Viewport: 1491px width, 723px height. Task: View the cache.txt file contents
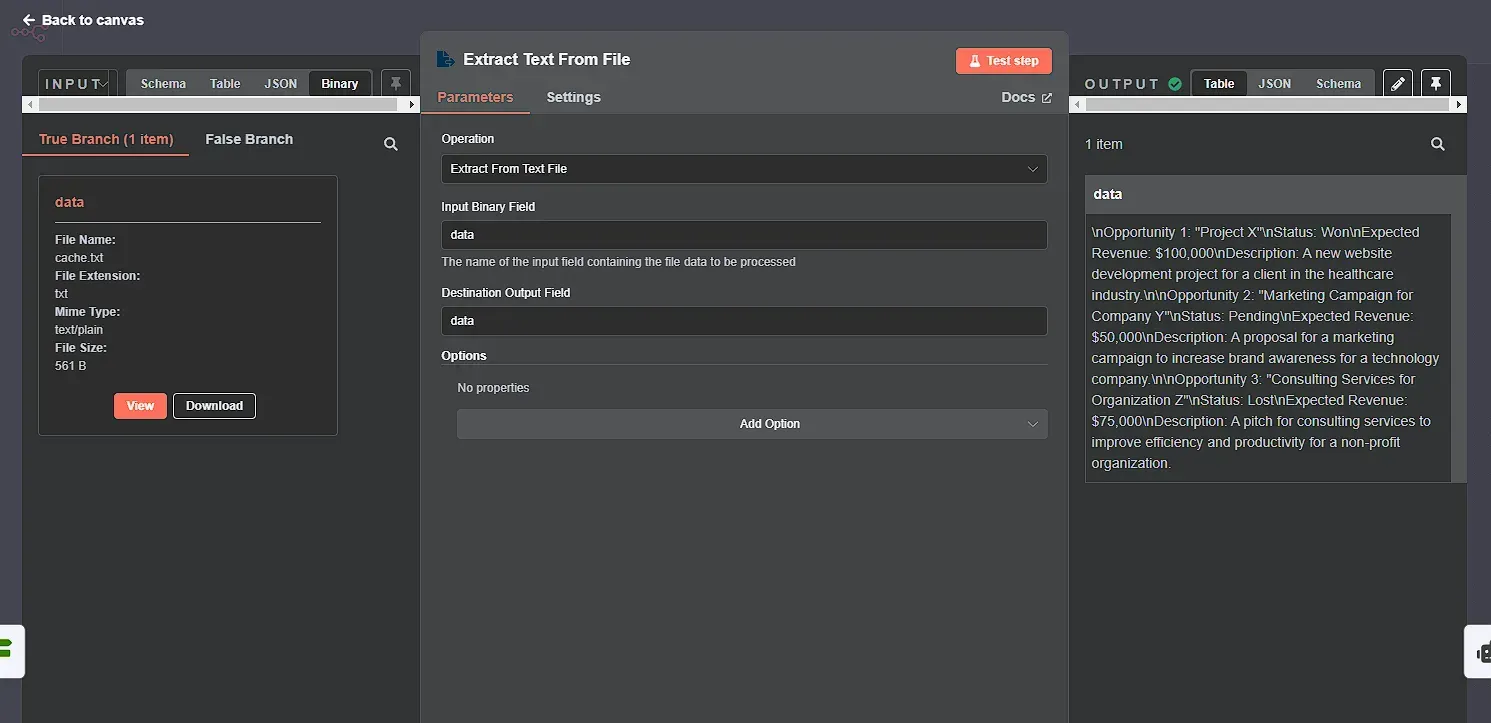[140, 405]
